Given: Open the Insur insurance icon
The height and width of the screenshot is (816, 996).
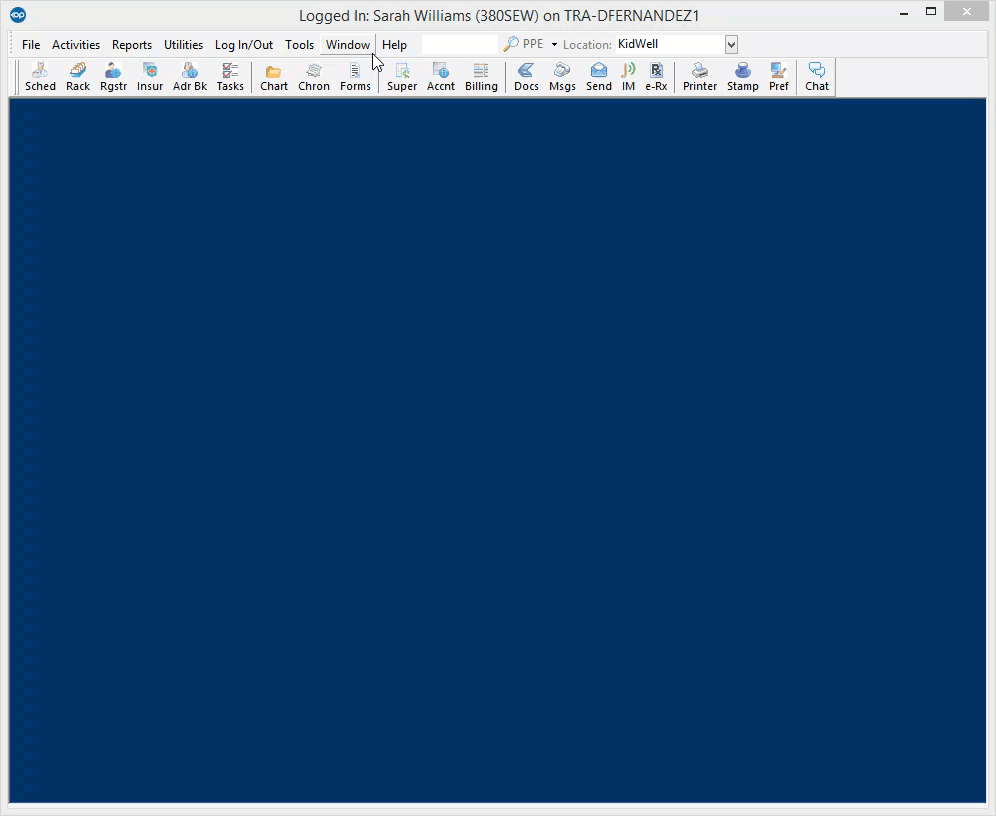Looking at the screenshot, I should (x=150, y=77).
